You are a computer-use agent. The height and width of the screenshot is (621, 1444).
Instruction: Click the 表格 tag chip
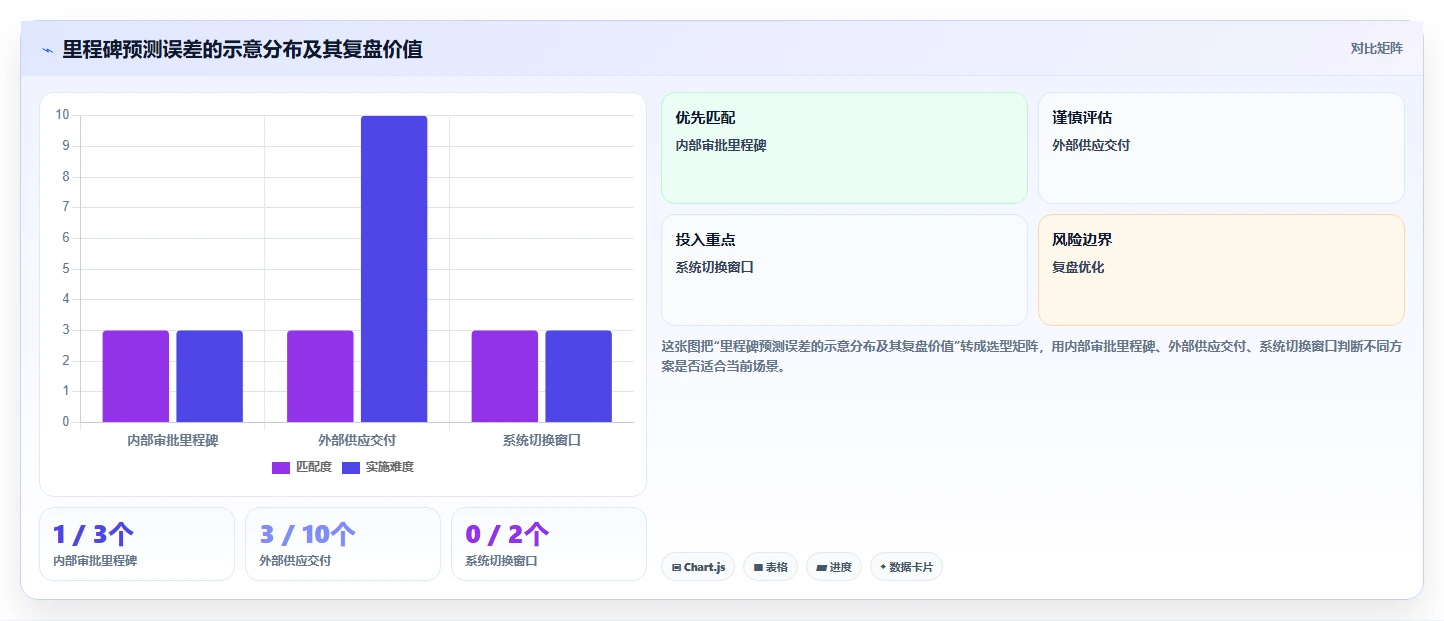click(770, 567)
